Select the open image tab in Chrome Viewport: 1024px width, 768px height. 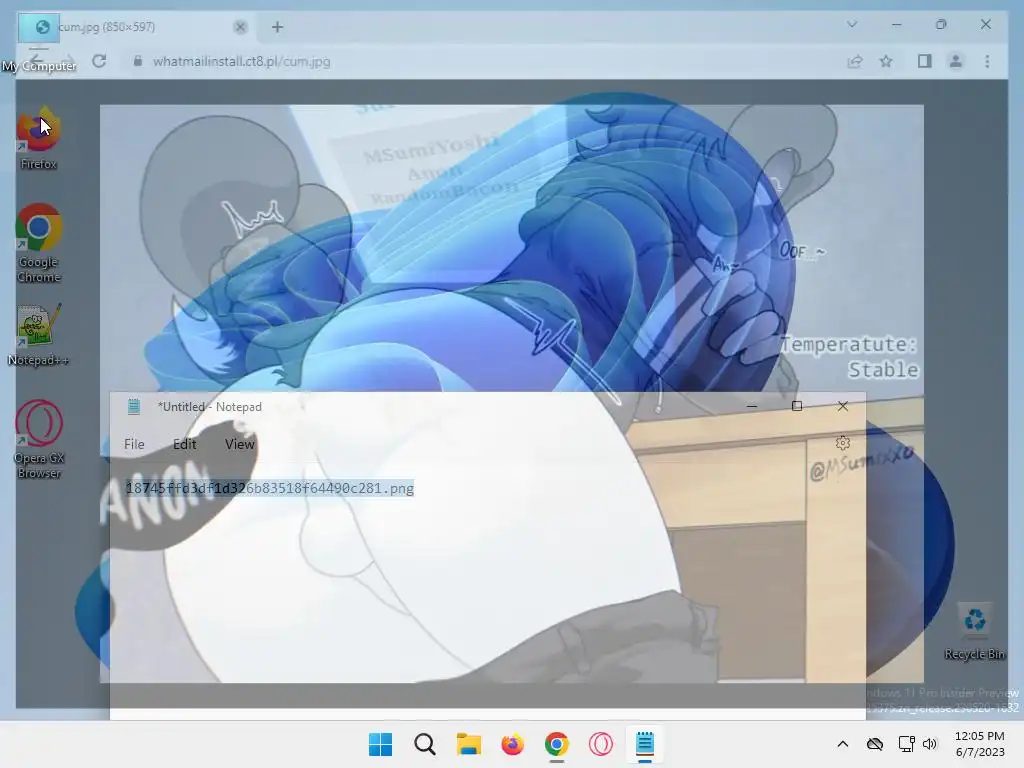(x=136, y=27)
